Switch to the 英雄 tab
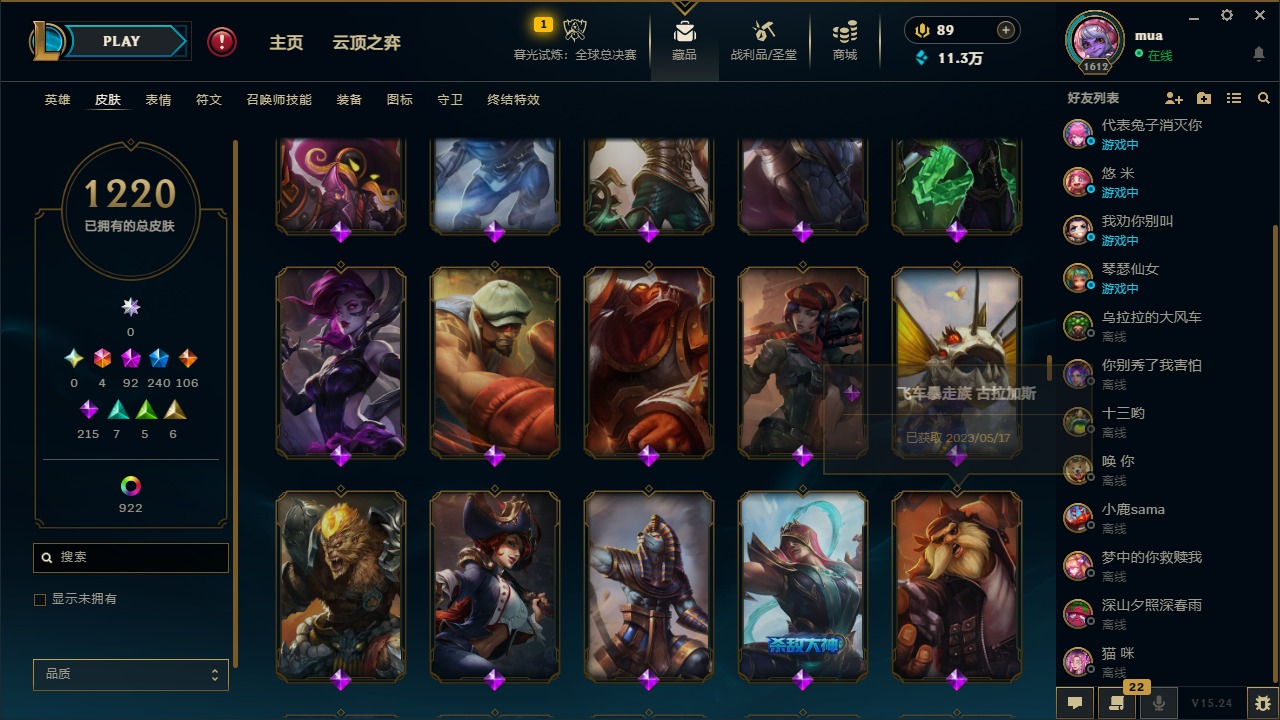The height and width of the screenshot is (720, 1280). [58, 100]
